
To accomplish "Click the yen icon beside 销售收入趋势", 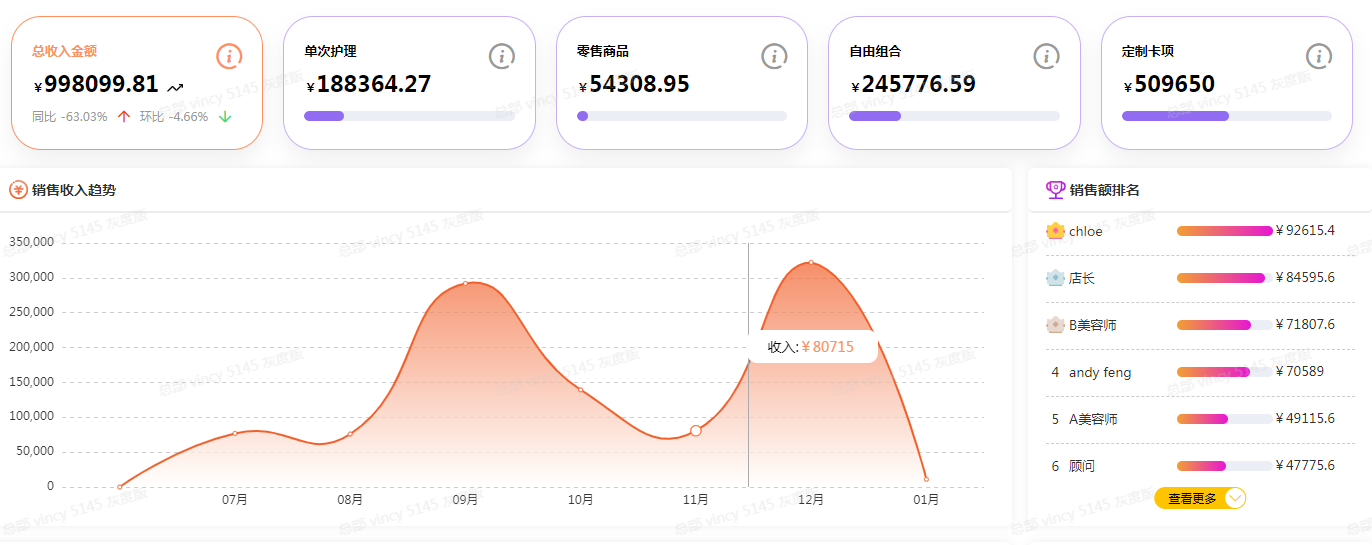I will [x=18, y=190].
